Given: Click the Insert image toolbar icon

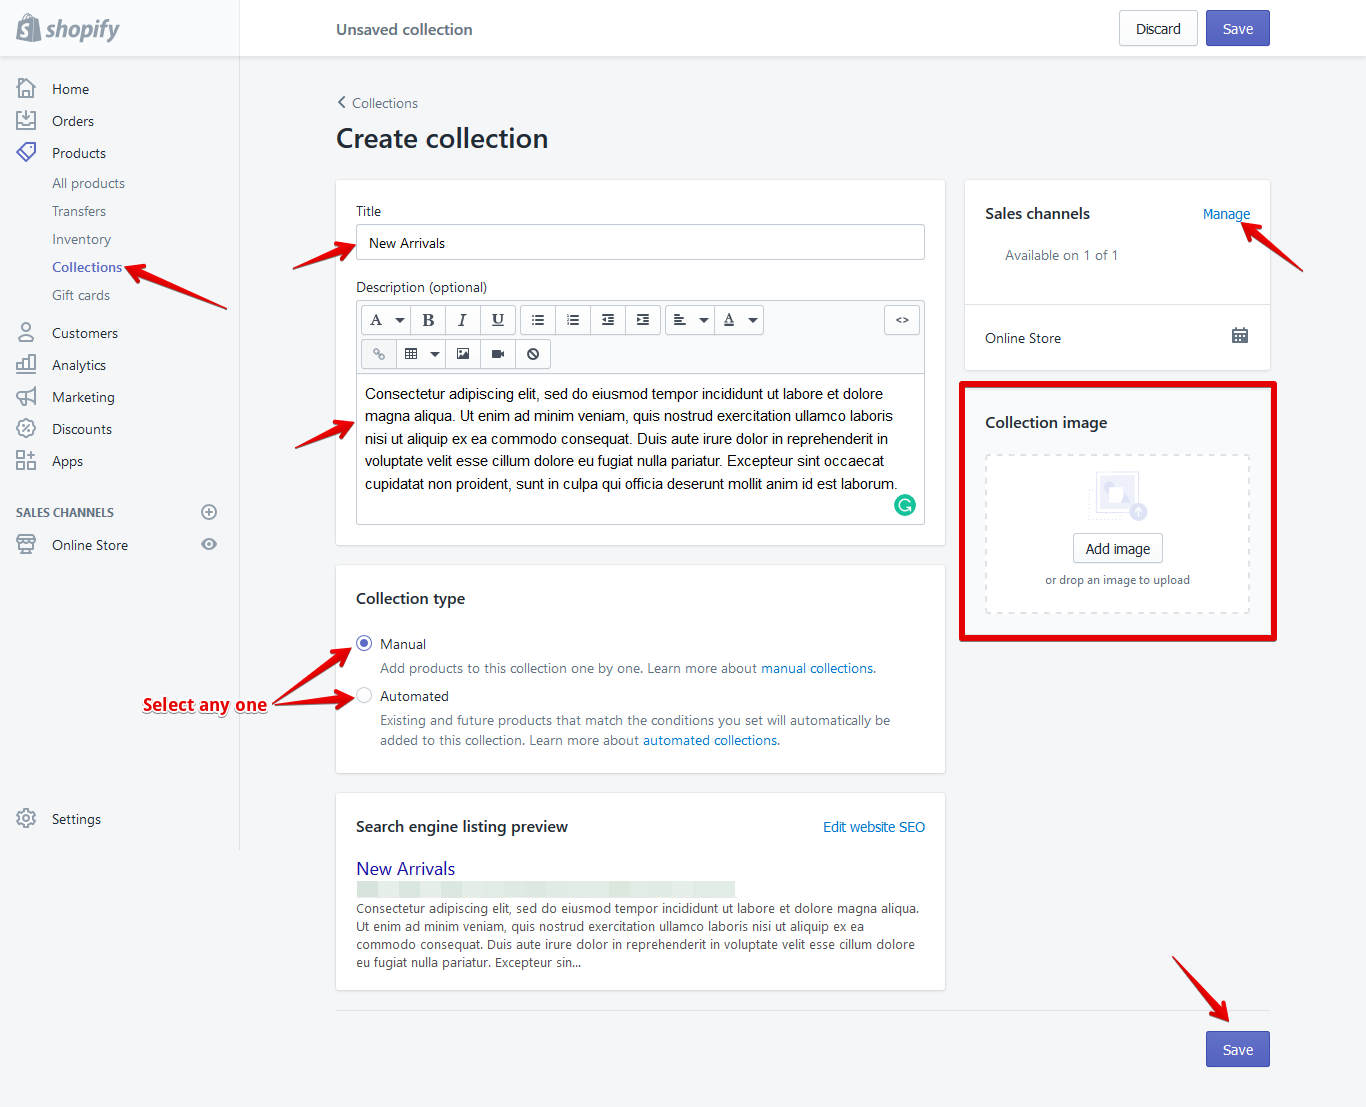Looking at the screenshot, I should 463,354.
